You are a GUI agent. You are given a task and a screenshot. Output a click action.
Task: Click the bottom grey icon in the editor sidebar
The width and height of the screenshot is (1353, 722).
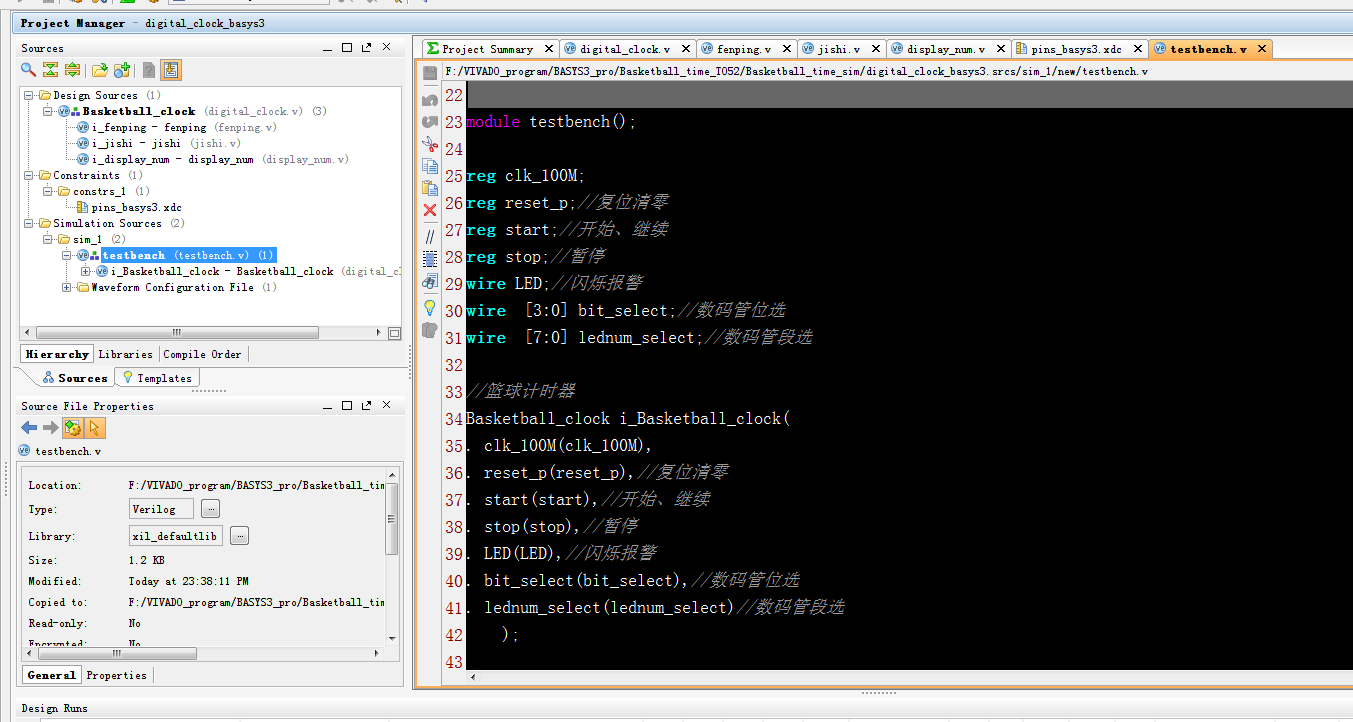tap(430, 330)
